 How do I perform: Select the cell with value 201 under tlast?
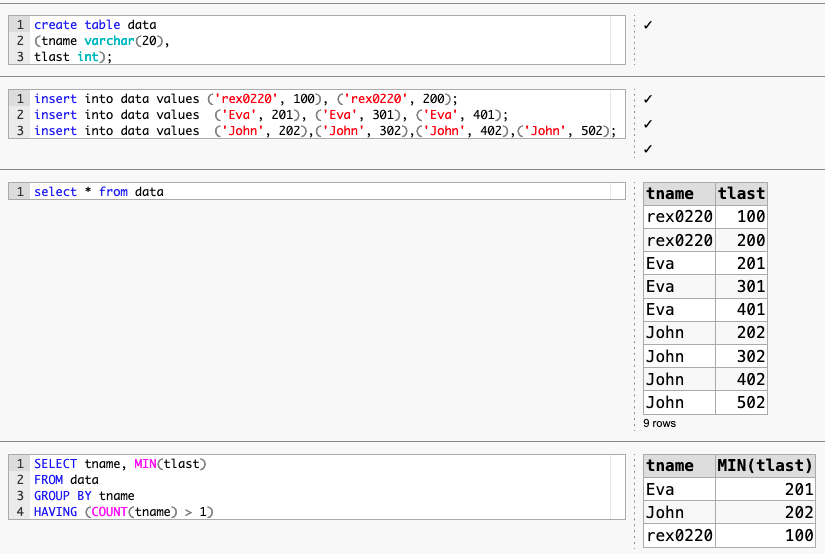click(741, 264)
